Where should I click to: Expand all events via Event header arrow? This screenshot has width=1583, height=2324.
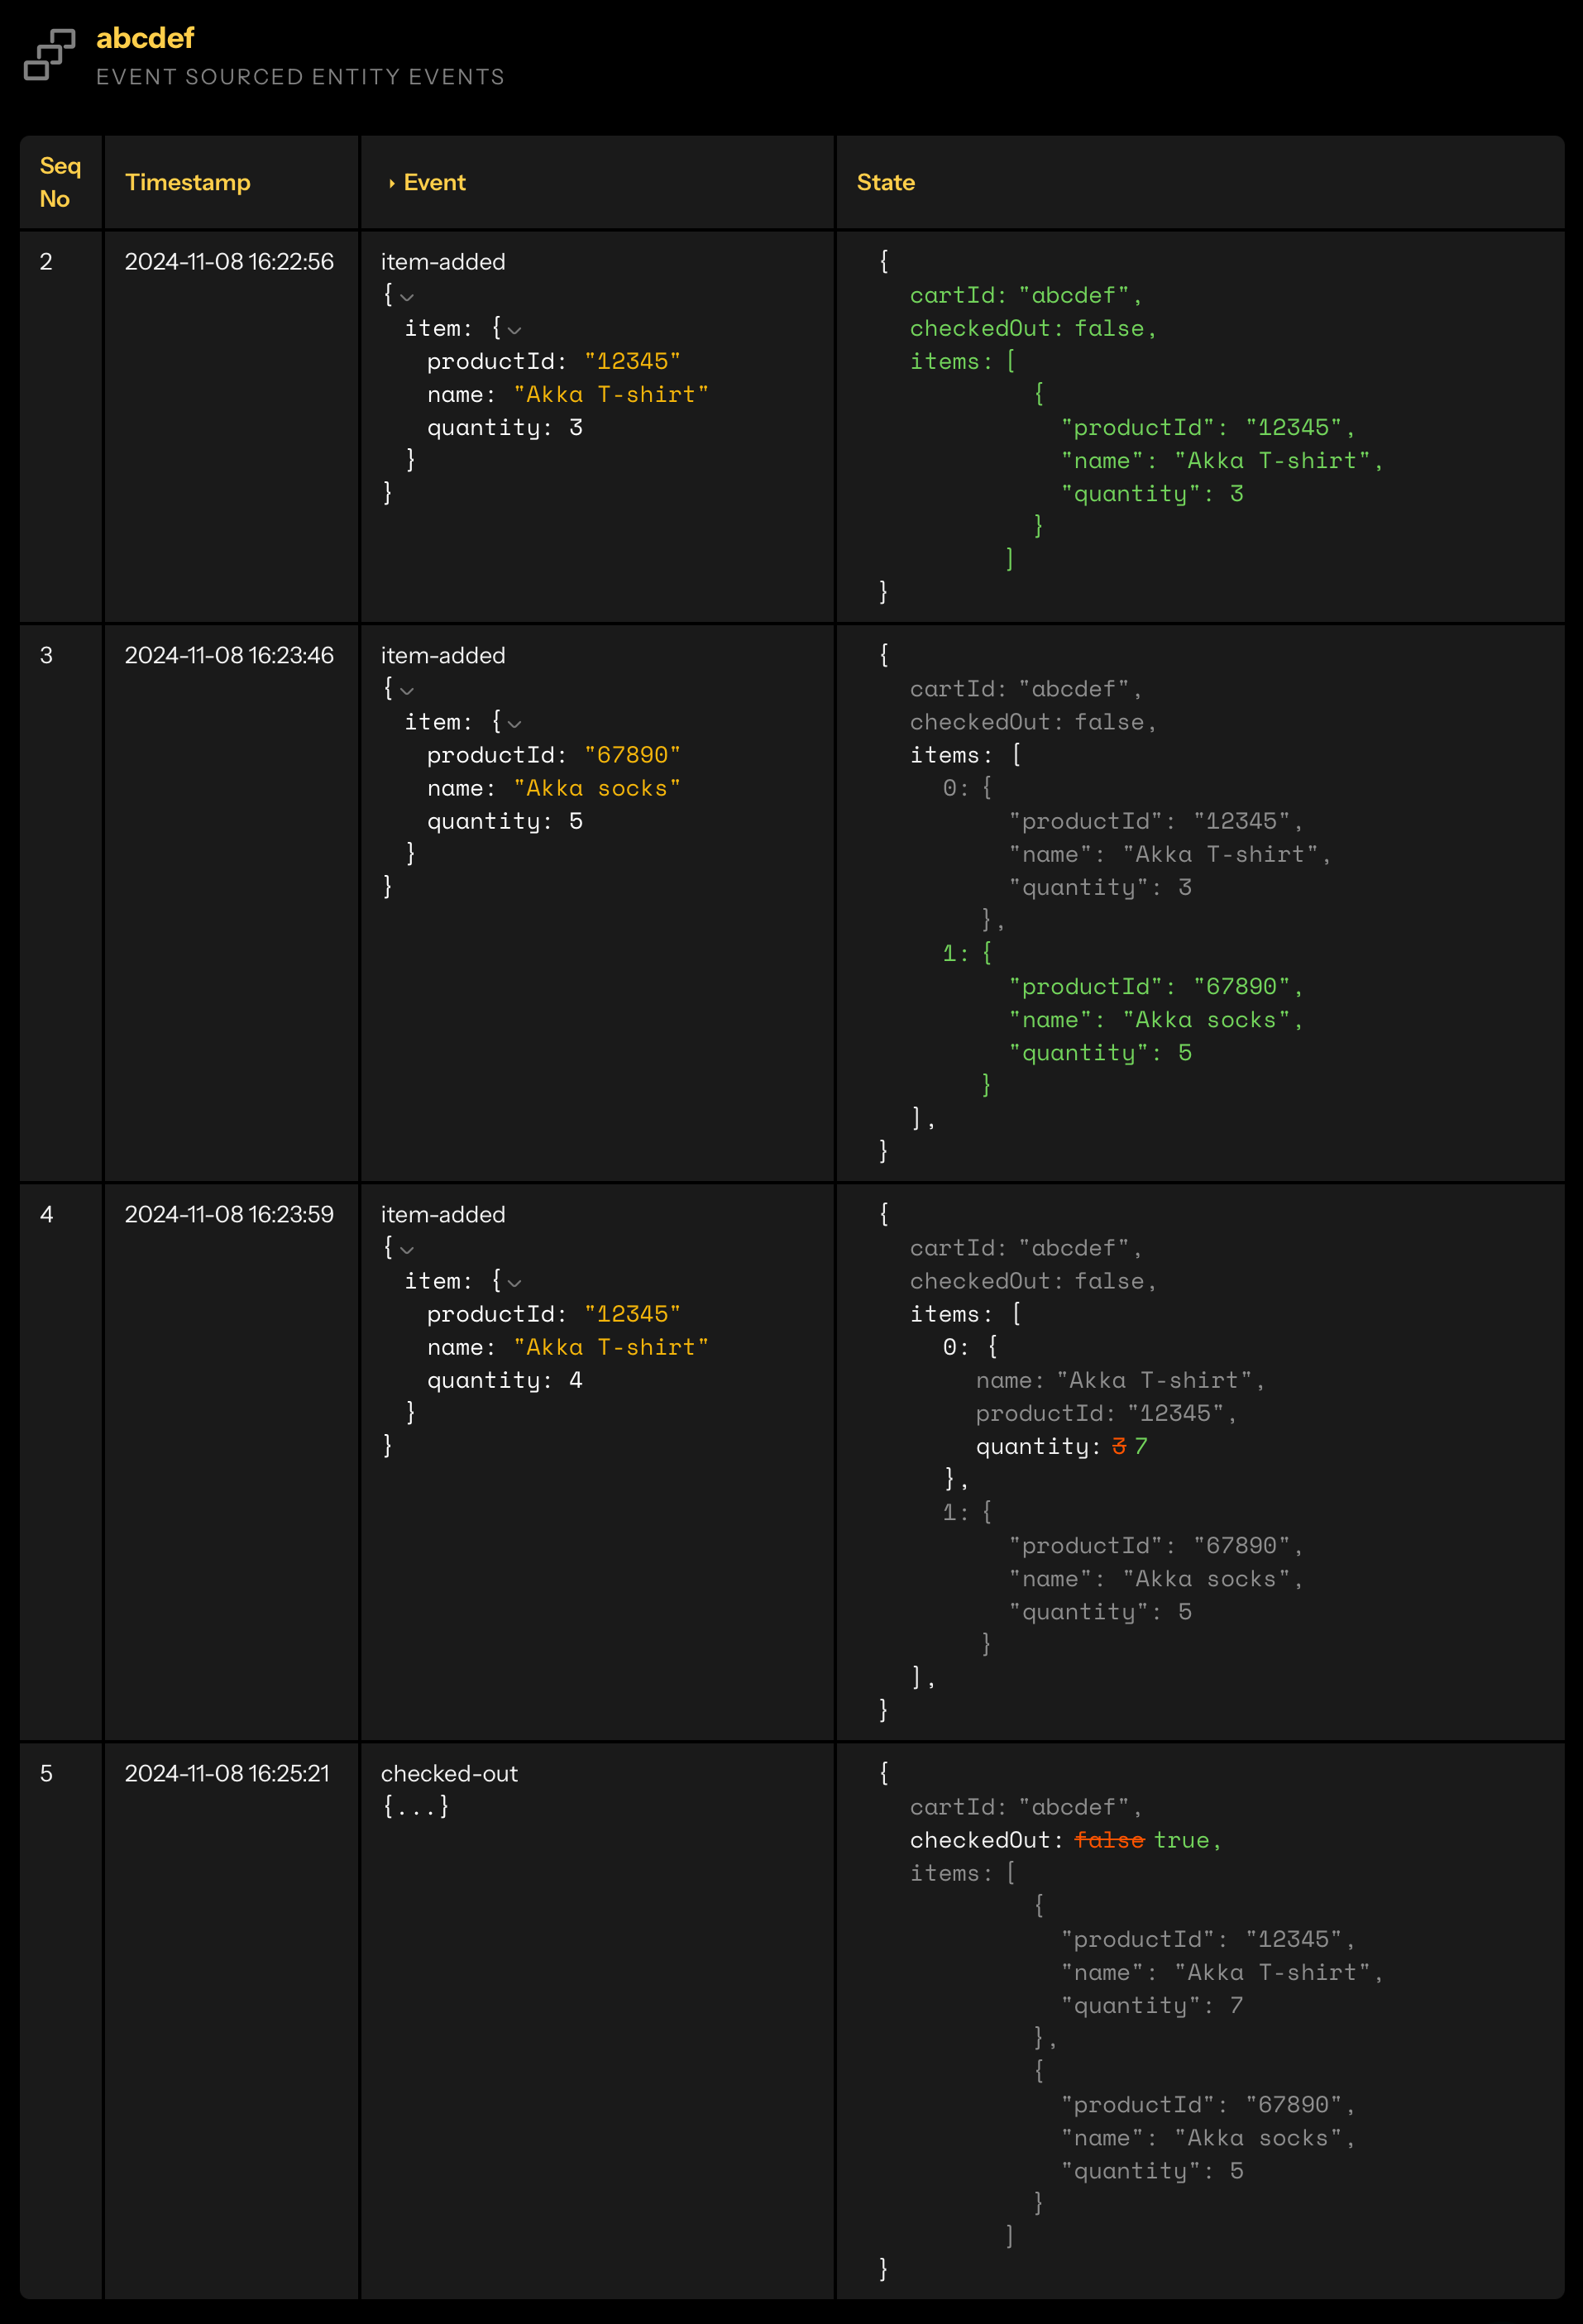click(x=391, y=183)
